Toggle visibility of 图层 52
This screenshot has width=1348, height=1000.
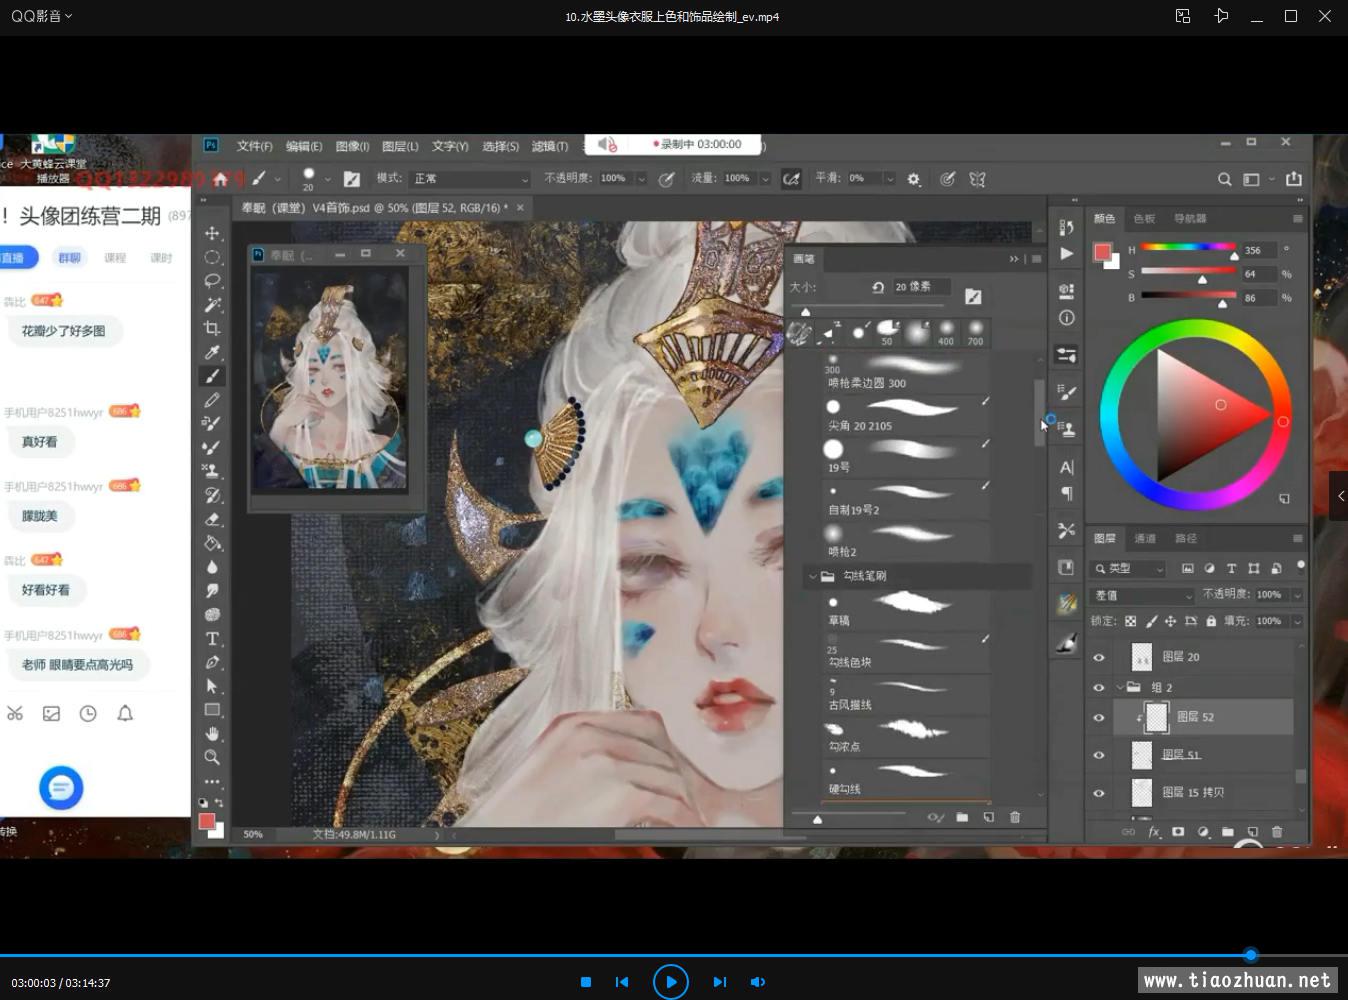pos(1099,717)
